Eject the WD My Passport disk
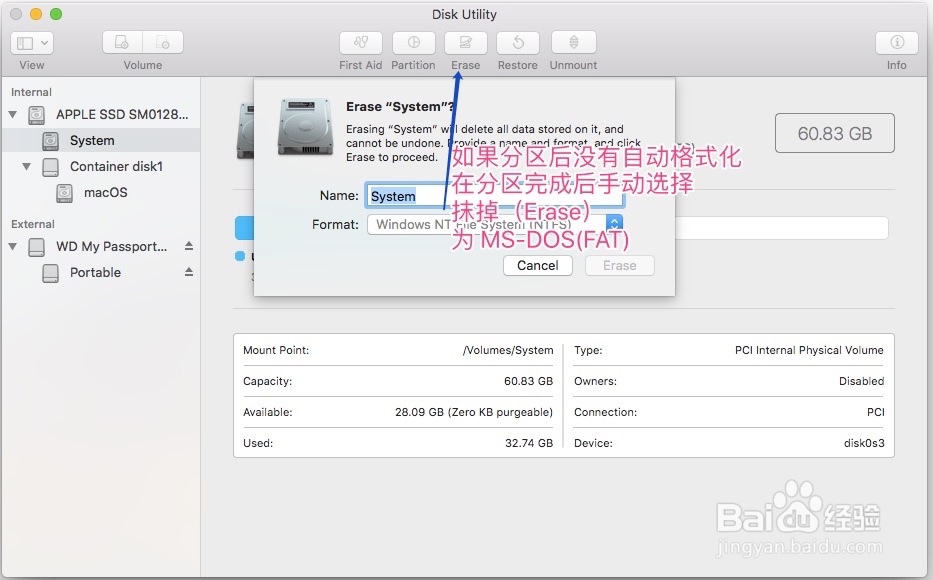The image size is (933, 580). click(x=189, y=246)
